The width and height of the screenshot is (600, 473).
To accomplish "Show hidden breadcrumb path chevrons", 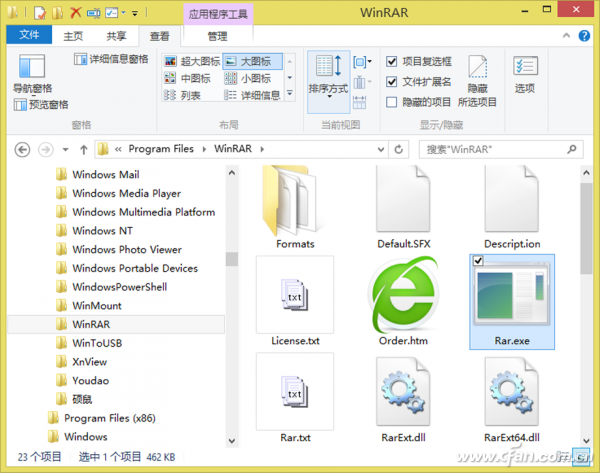I will point(118,149).
